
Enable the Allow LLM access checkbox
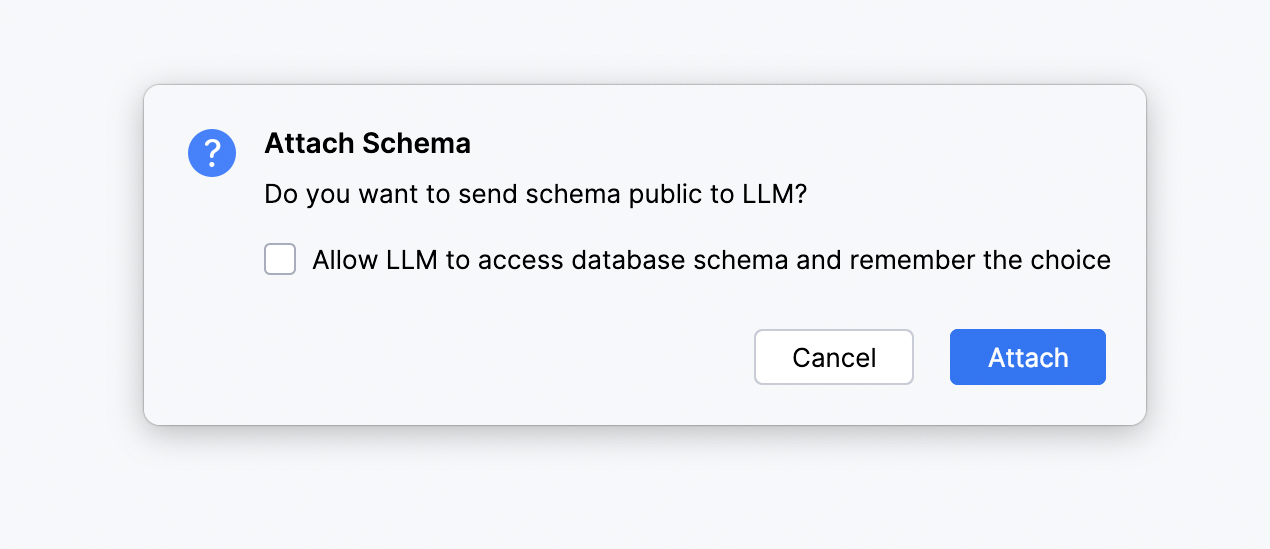click(280, 260)
